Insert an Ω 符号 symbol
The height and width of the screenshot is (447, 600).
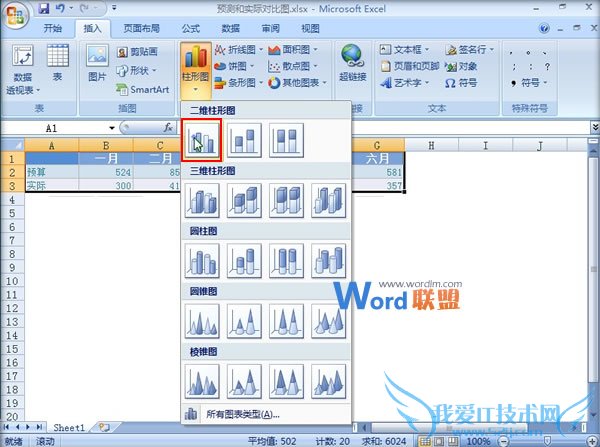pyautogui.click(x=461, y=83)
